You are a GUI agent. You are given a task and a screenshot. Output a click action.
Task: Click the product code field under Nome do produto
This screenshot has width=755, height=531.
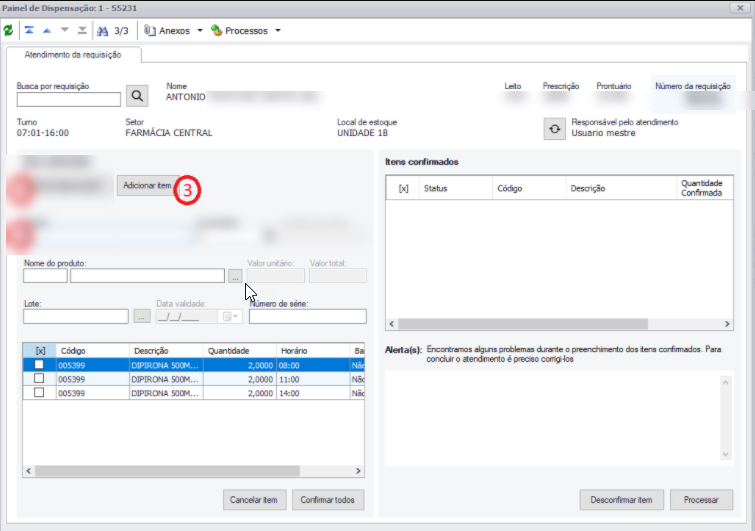coord(45,276)
